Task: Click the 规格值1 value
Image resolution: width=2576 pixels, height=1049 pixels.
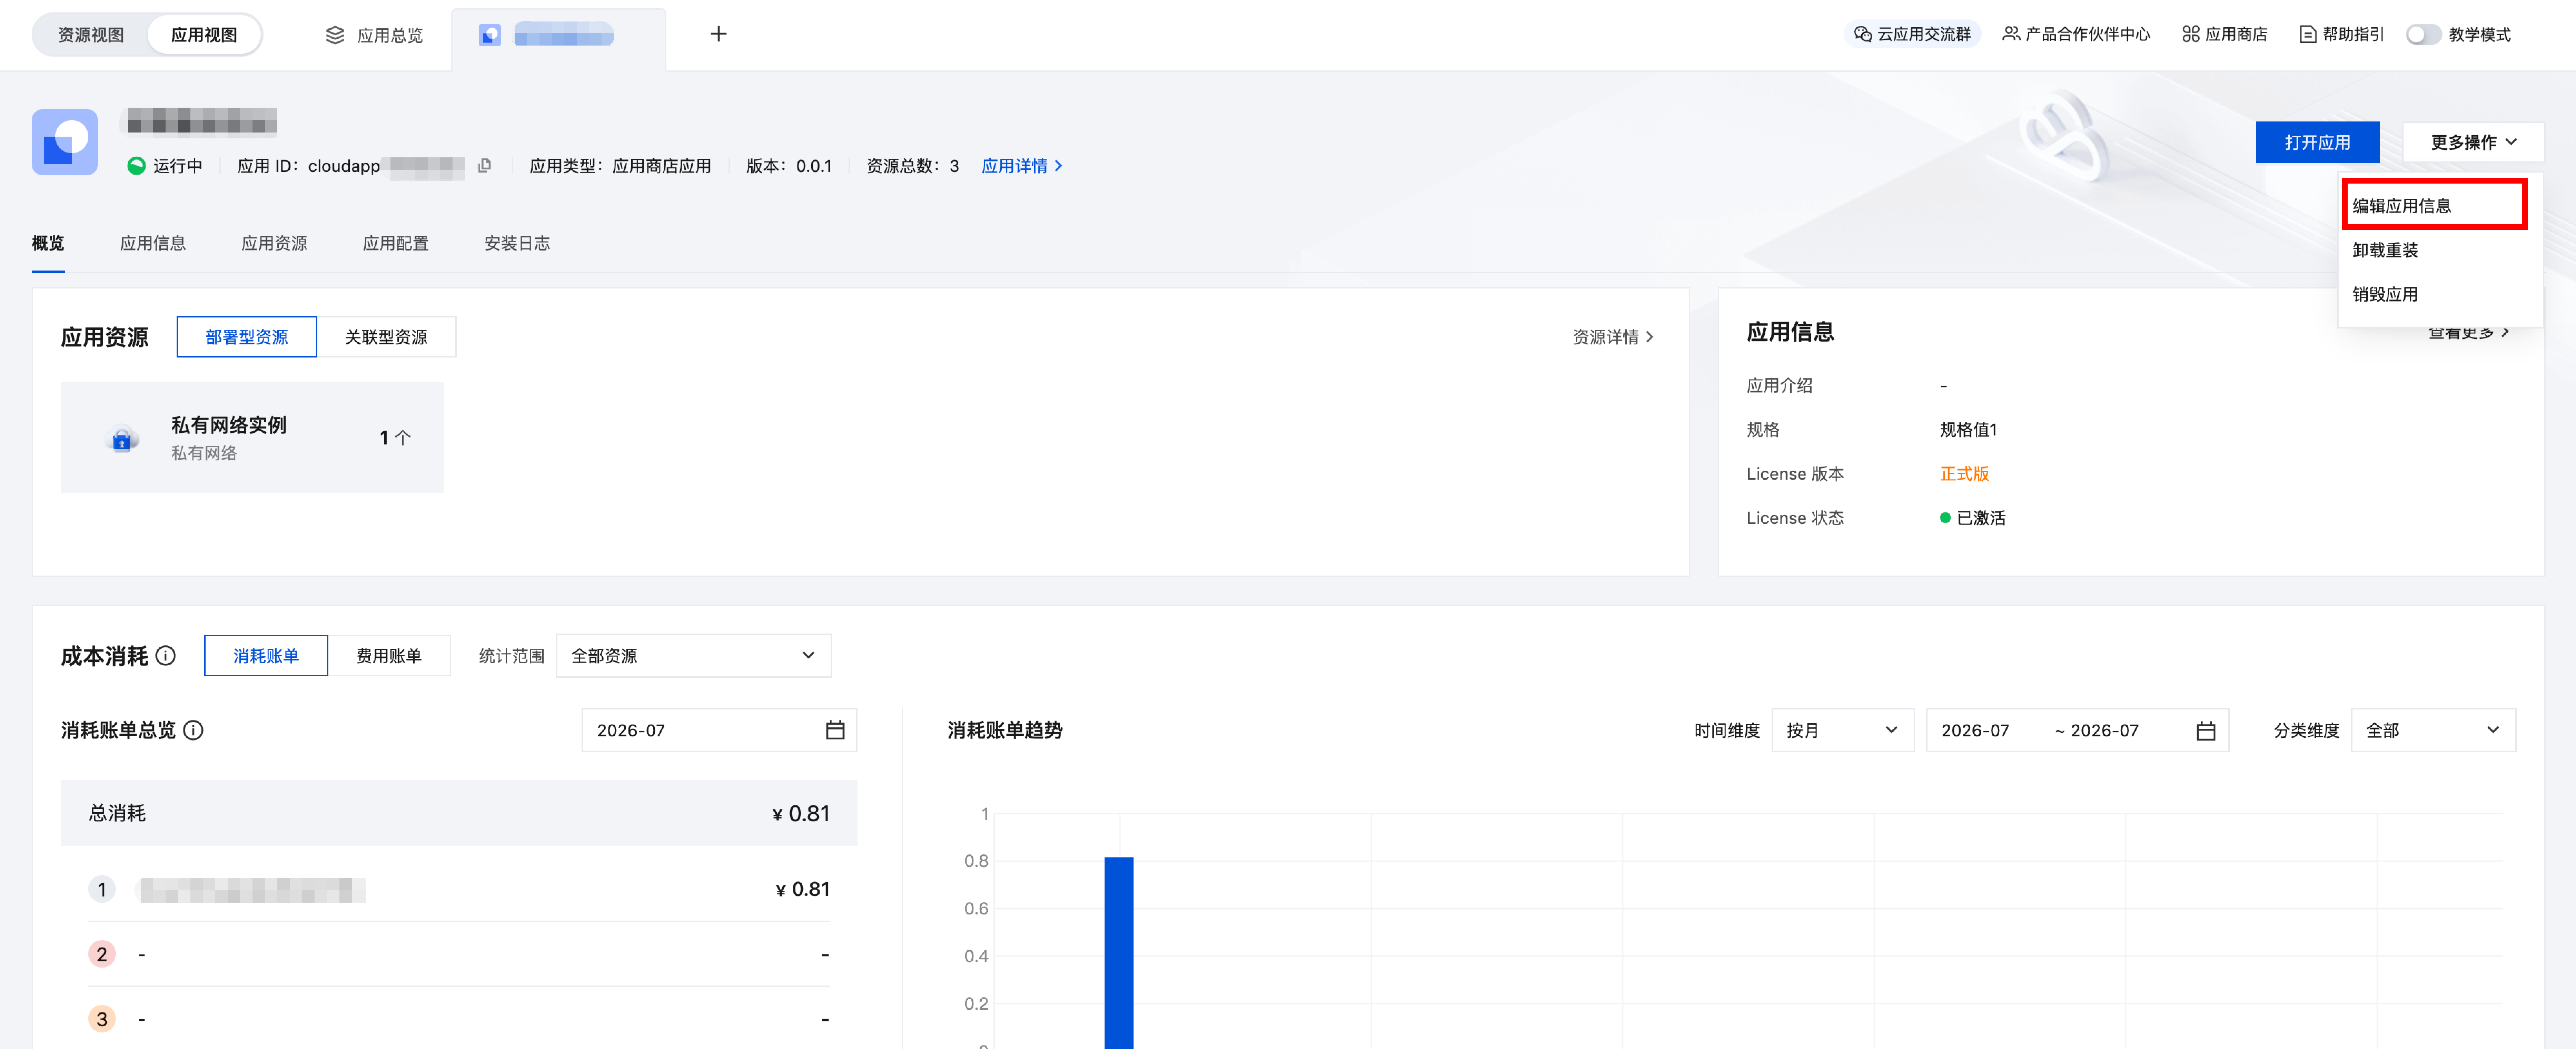Action: 1968,430
